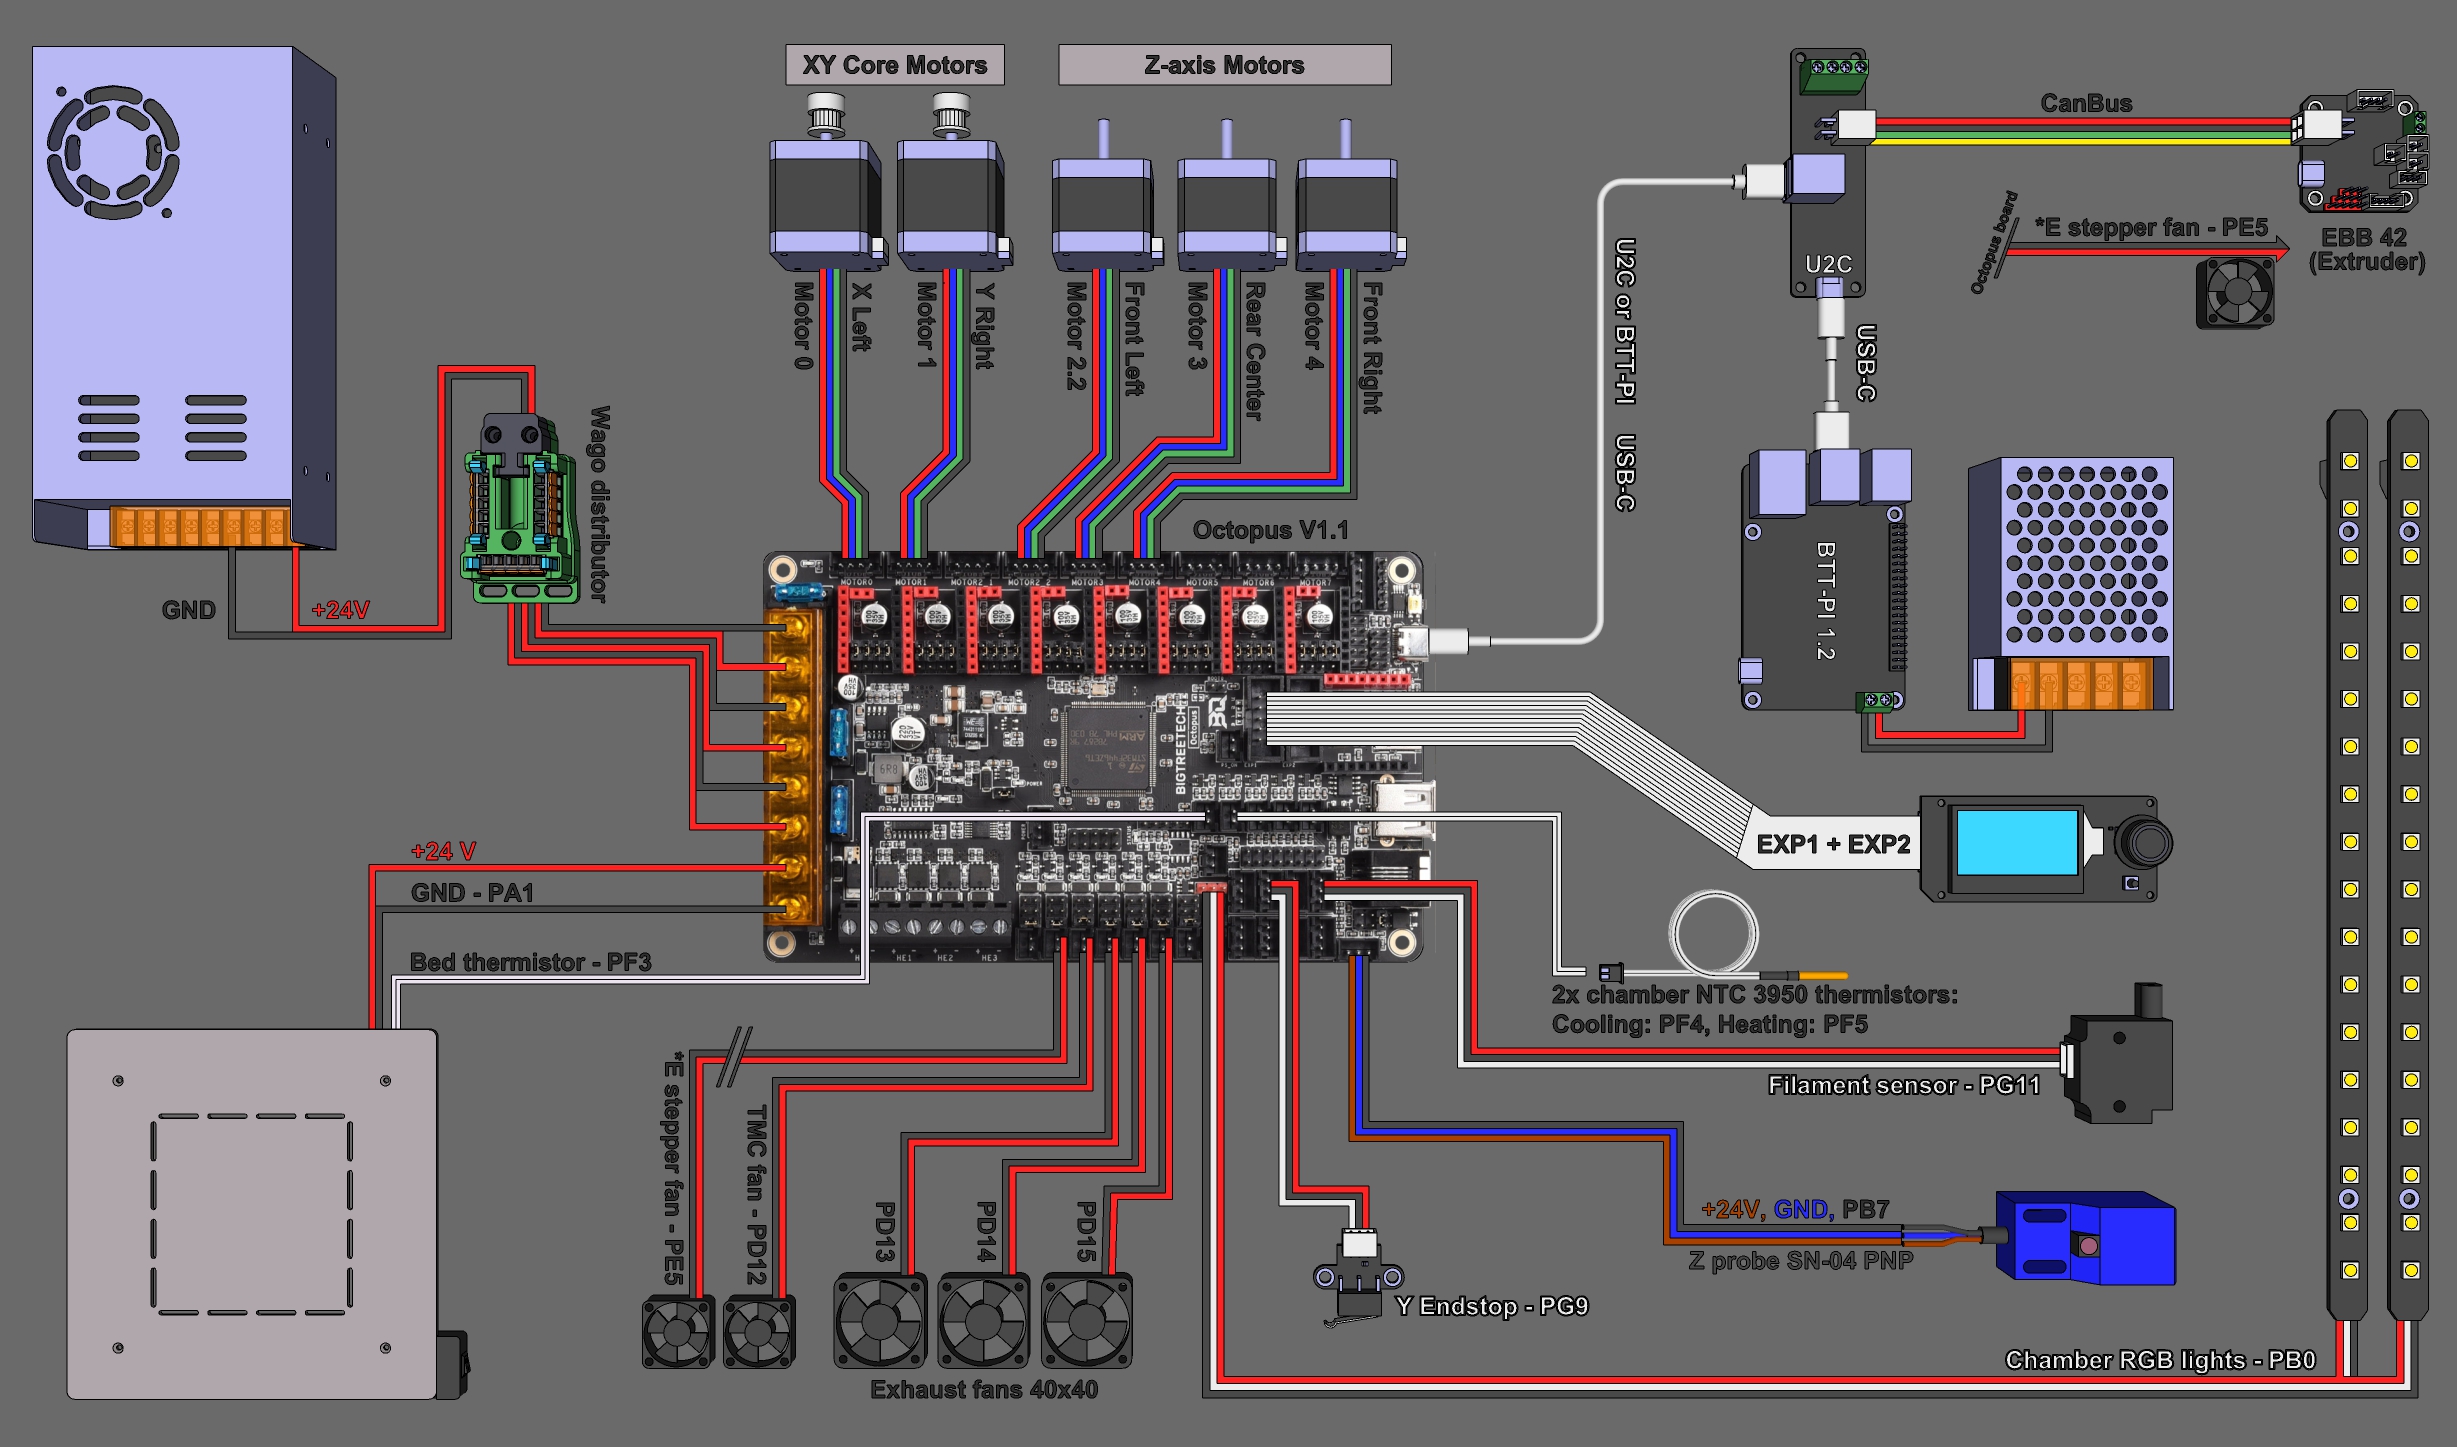The image size is (2457, 1447).
Task: Select the X Left stepper motor
Action: [x=826, y=183]
